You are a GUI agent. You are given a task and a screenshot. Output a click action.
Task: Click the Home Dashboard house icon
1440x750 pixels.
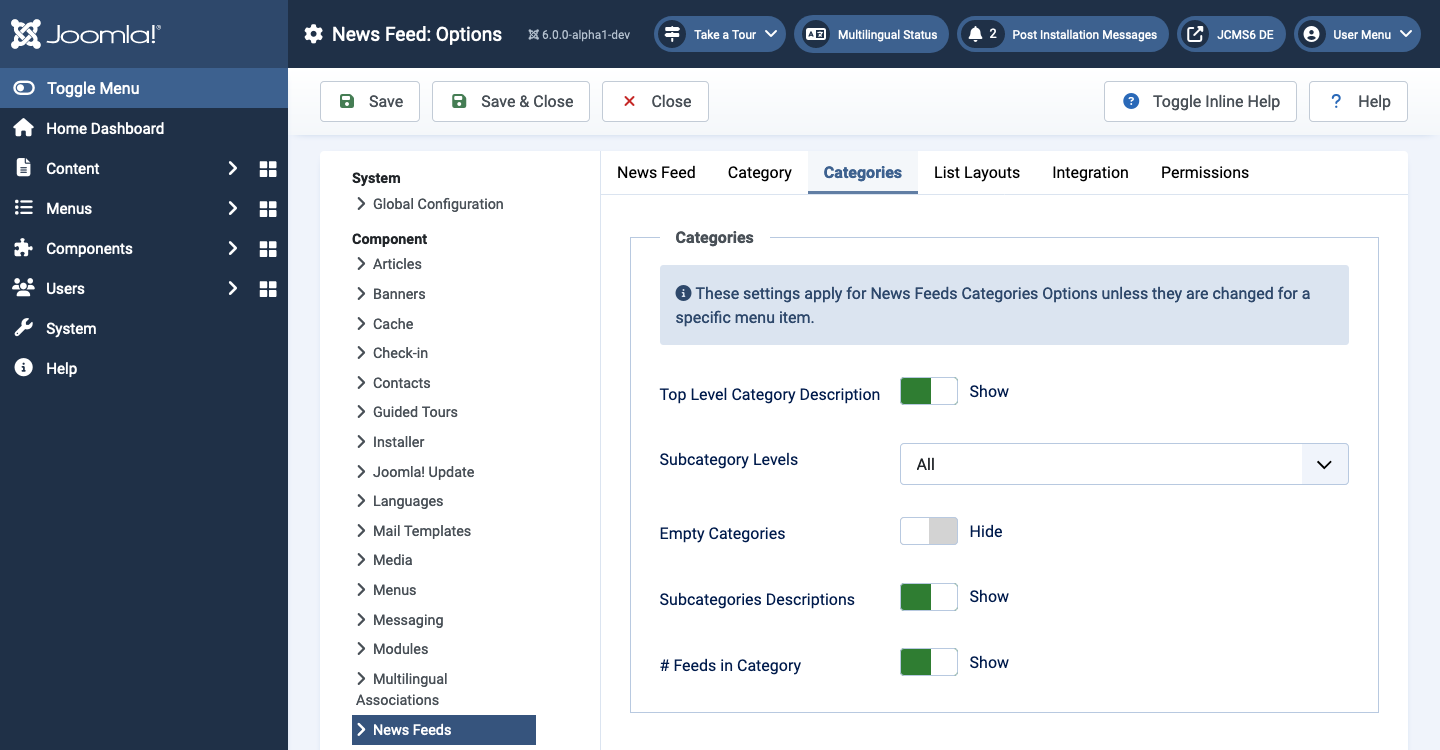(x=24, y=128)
